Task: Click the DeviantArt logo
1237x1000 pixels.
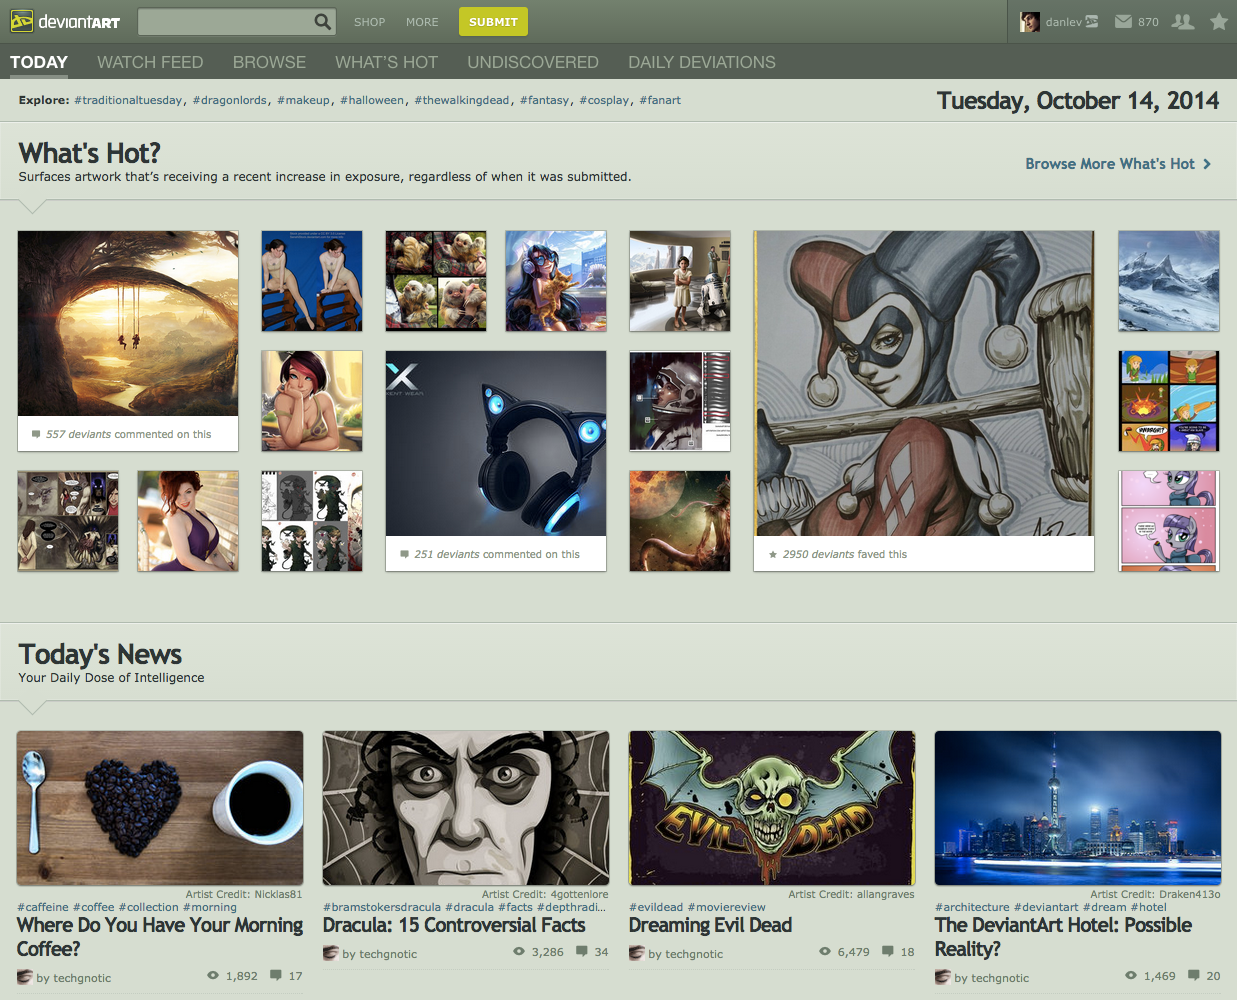Action: tap(65, 21)
